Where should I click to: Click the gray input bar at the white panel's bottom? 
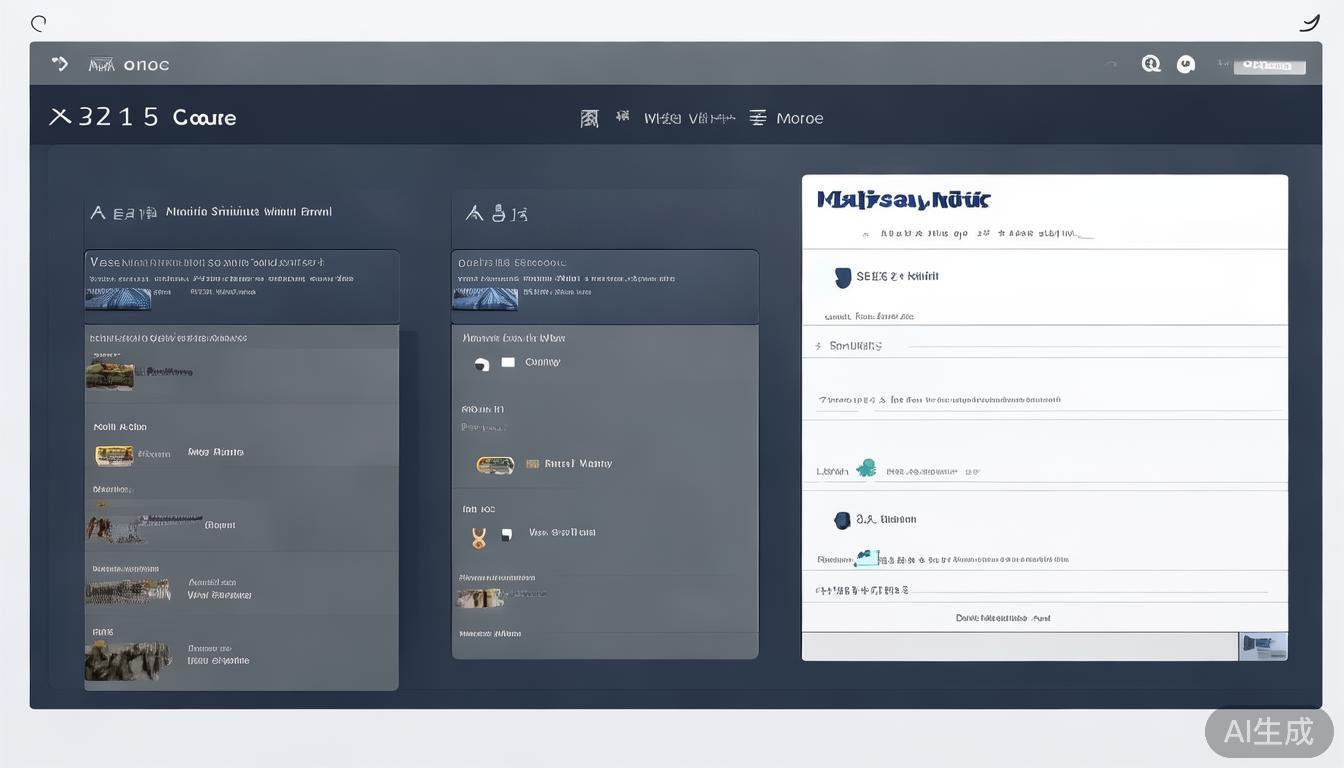1020,646
